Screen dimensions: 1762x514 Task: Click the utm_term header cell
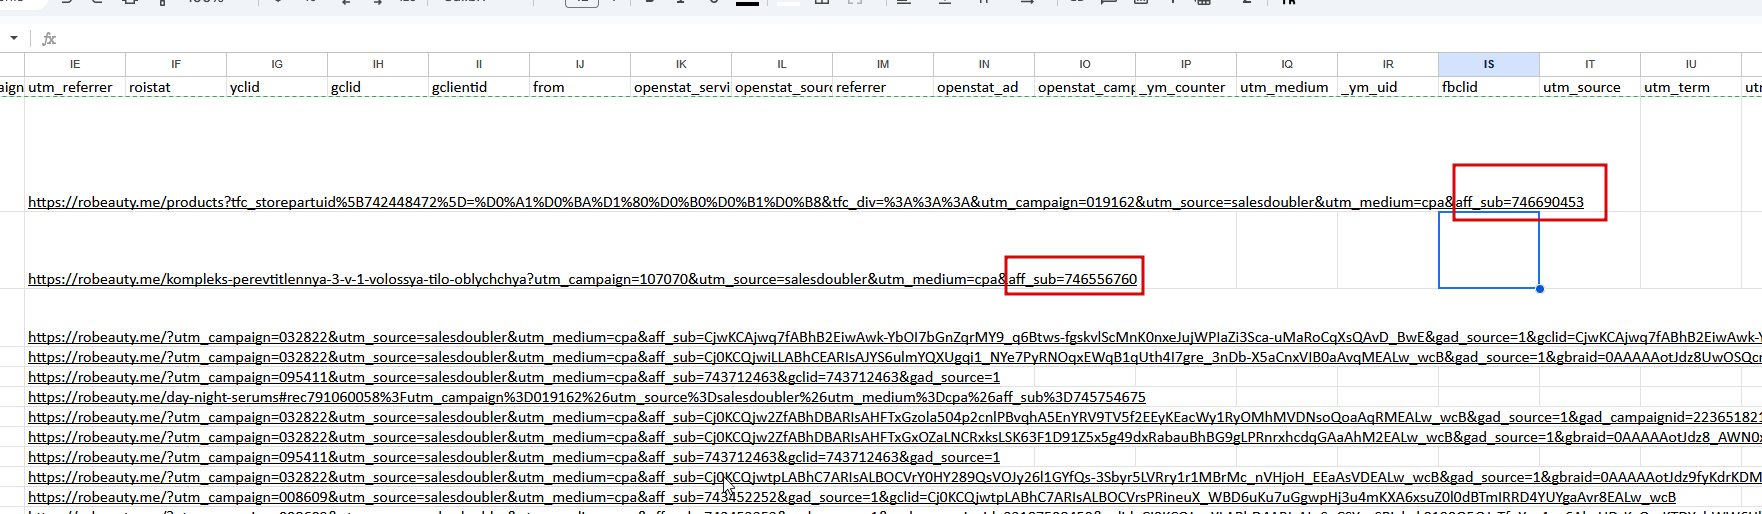(1691, 87)
